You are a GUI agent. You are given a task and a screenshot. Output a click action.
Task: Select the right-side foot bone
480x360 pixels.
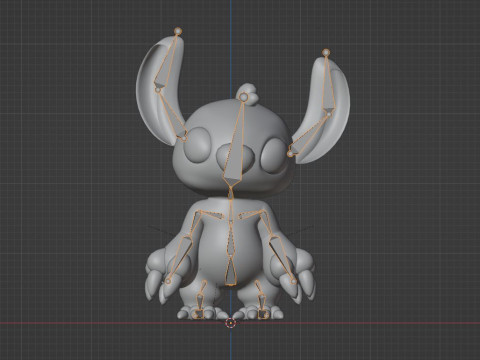pyautogui.click(x=263, y=314)
